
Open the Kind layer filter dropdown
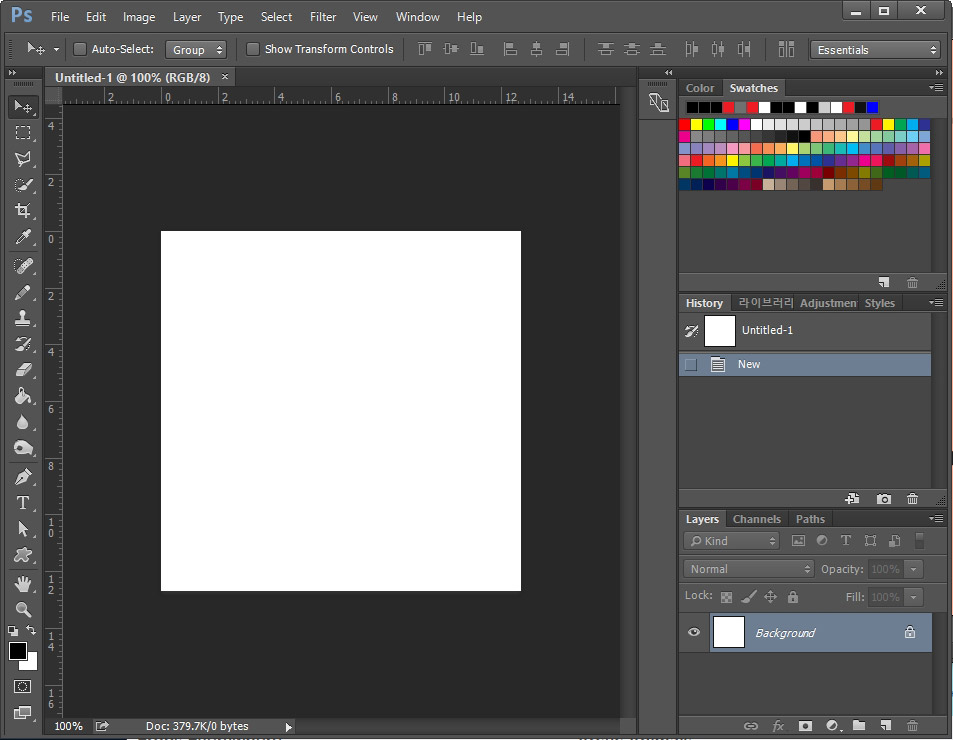[x=731, y=541]
